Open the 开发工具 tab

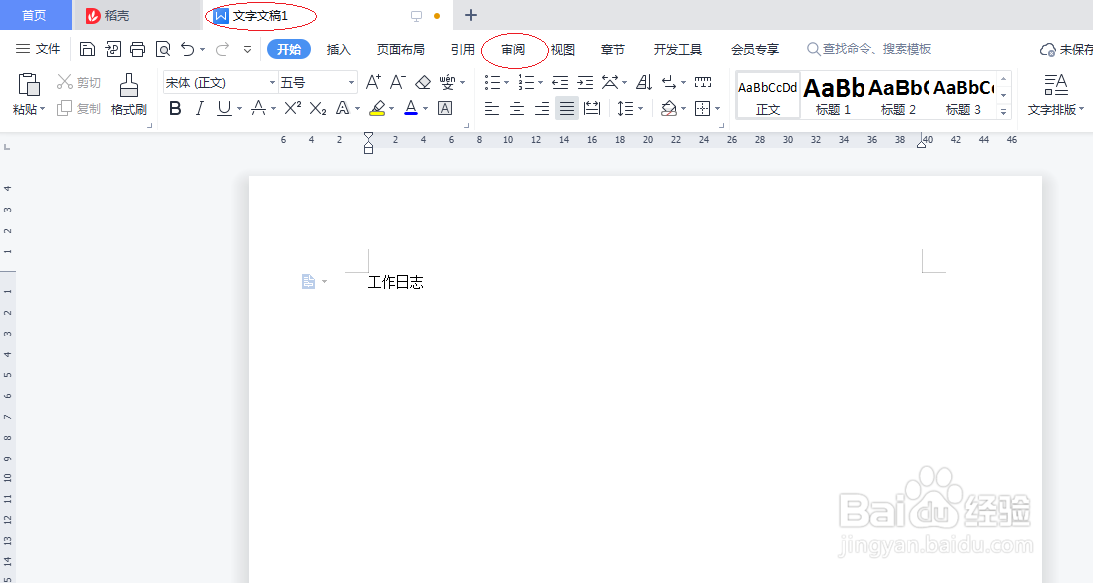(678, 50)
